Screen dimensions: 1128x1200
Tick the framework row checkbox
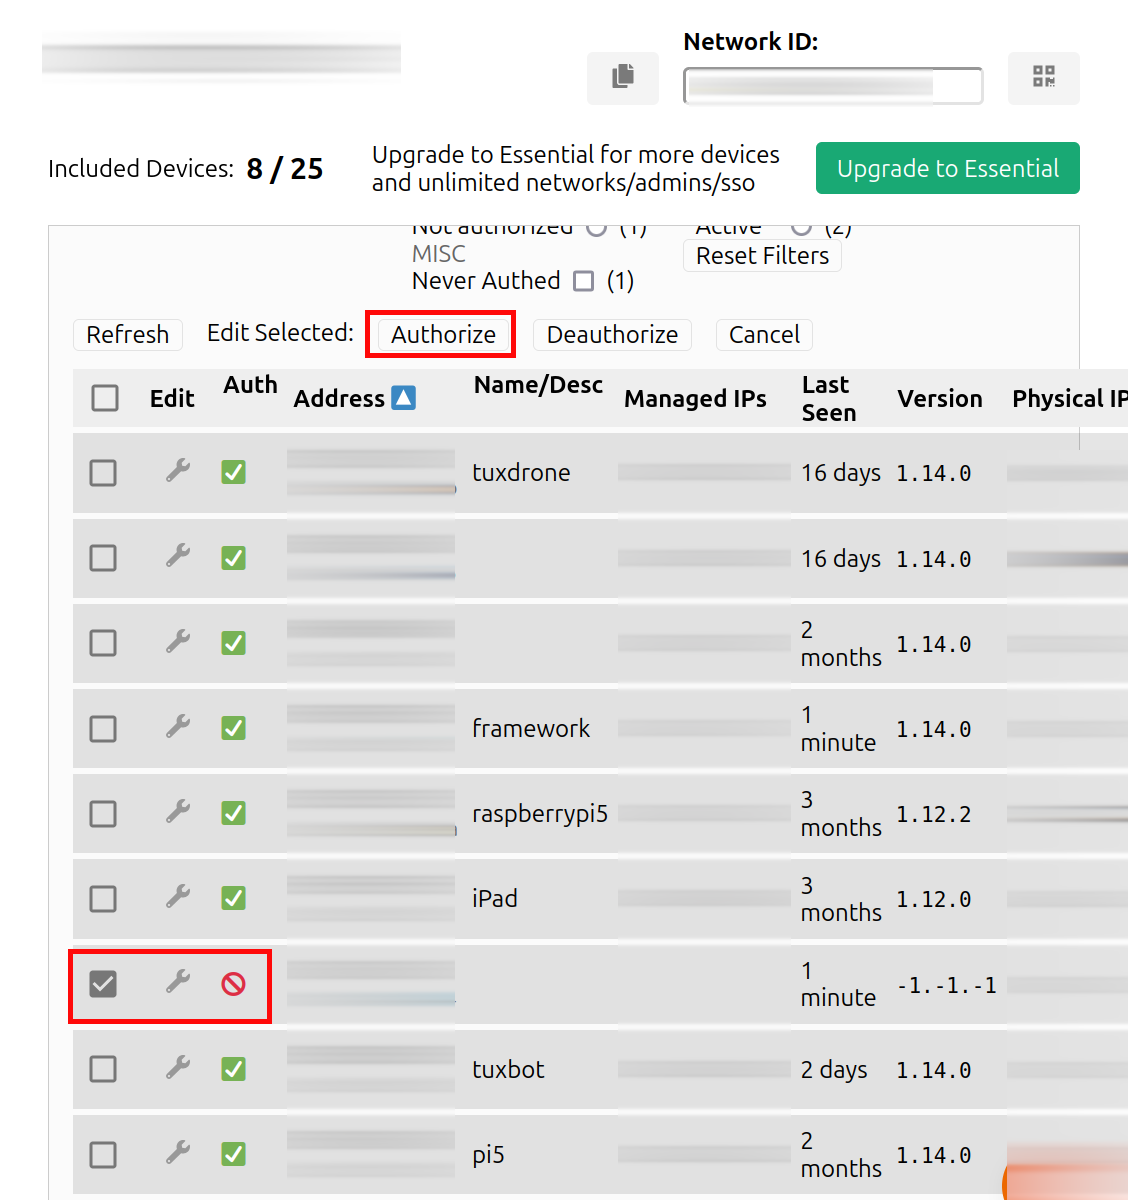point(103,728)
